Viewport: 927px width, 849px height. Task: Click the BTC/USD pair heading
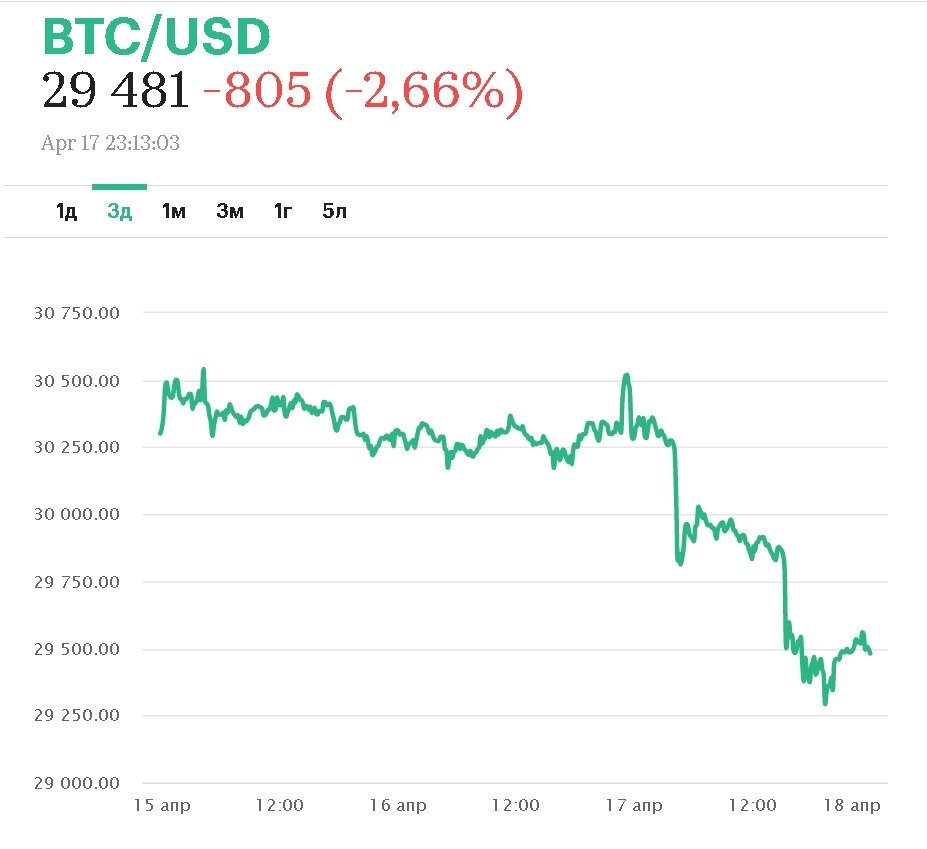156,37
